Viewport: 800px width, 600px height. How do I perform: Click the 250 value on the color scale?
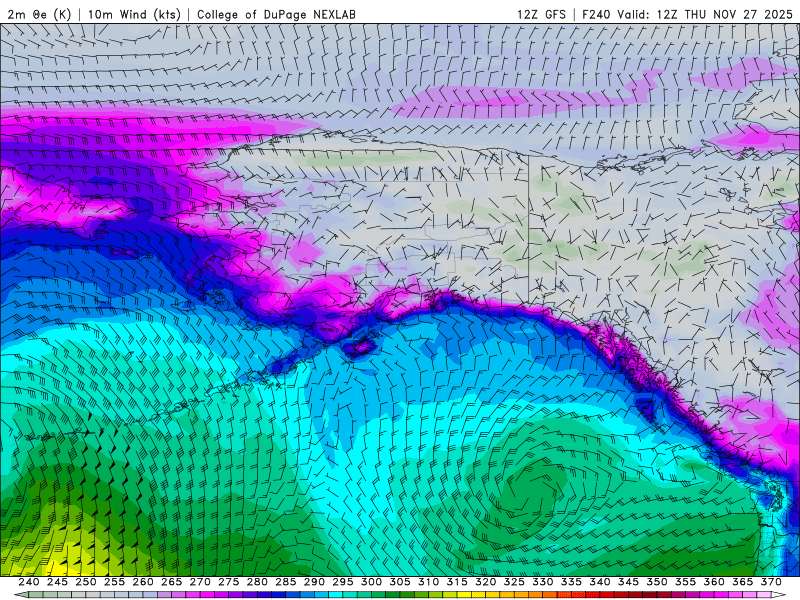[86, 582]
